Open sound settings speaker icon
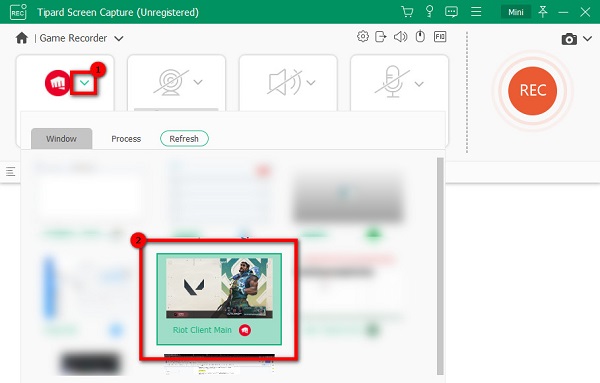The width and height of the screenshot is (600, 383). pyautogui.click(x=400, y=37)
